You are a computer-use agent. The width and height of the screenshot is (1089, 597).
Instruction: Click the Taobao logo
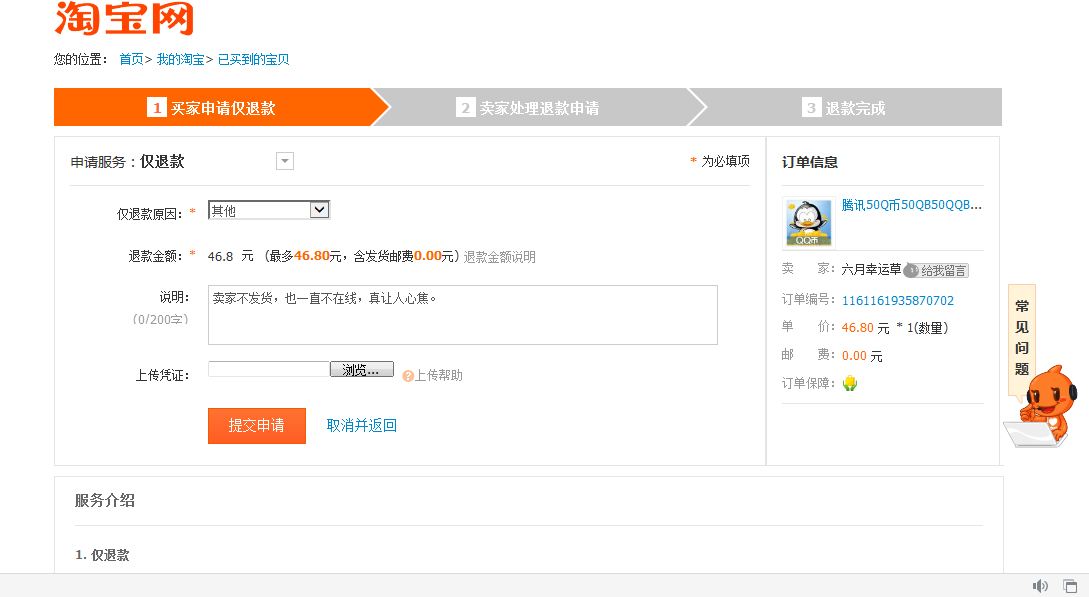point(123,18)
